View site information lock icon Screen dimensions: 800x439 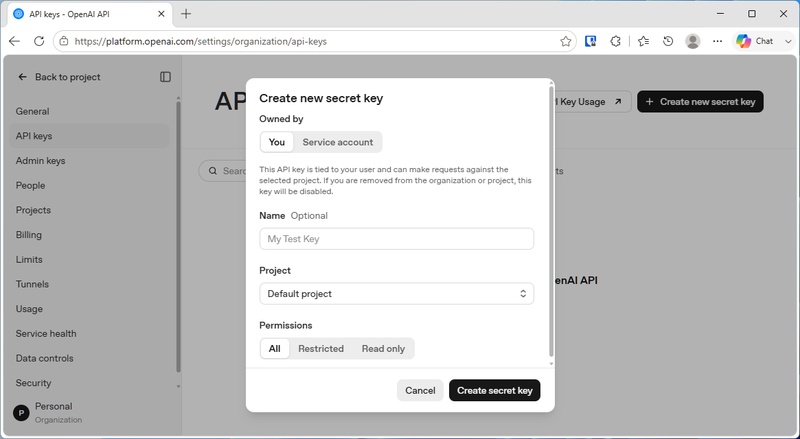point(64,41)
